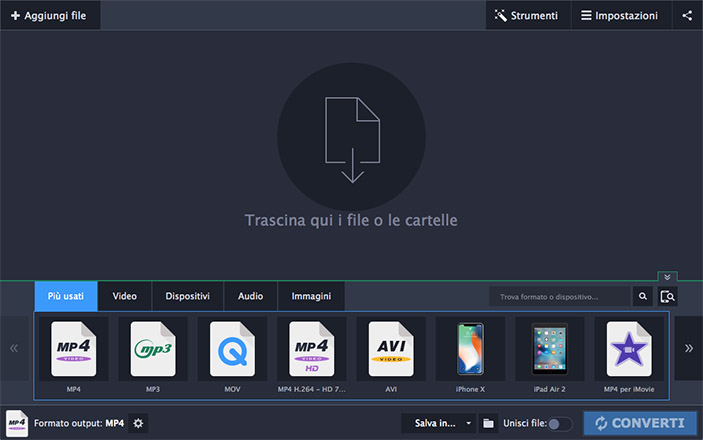Show next presets with right arrows
The height and width of the screenshot is (440, 703).
[689, 348]
